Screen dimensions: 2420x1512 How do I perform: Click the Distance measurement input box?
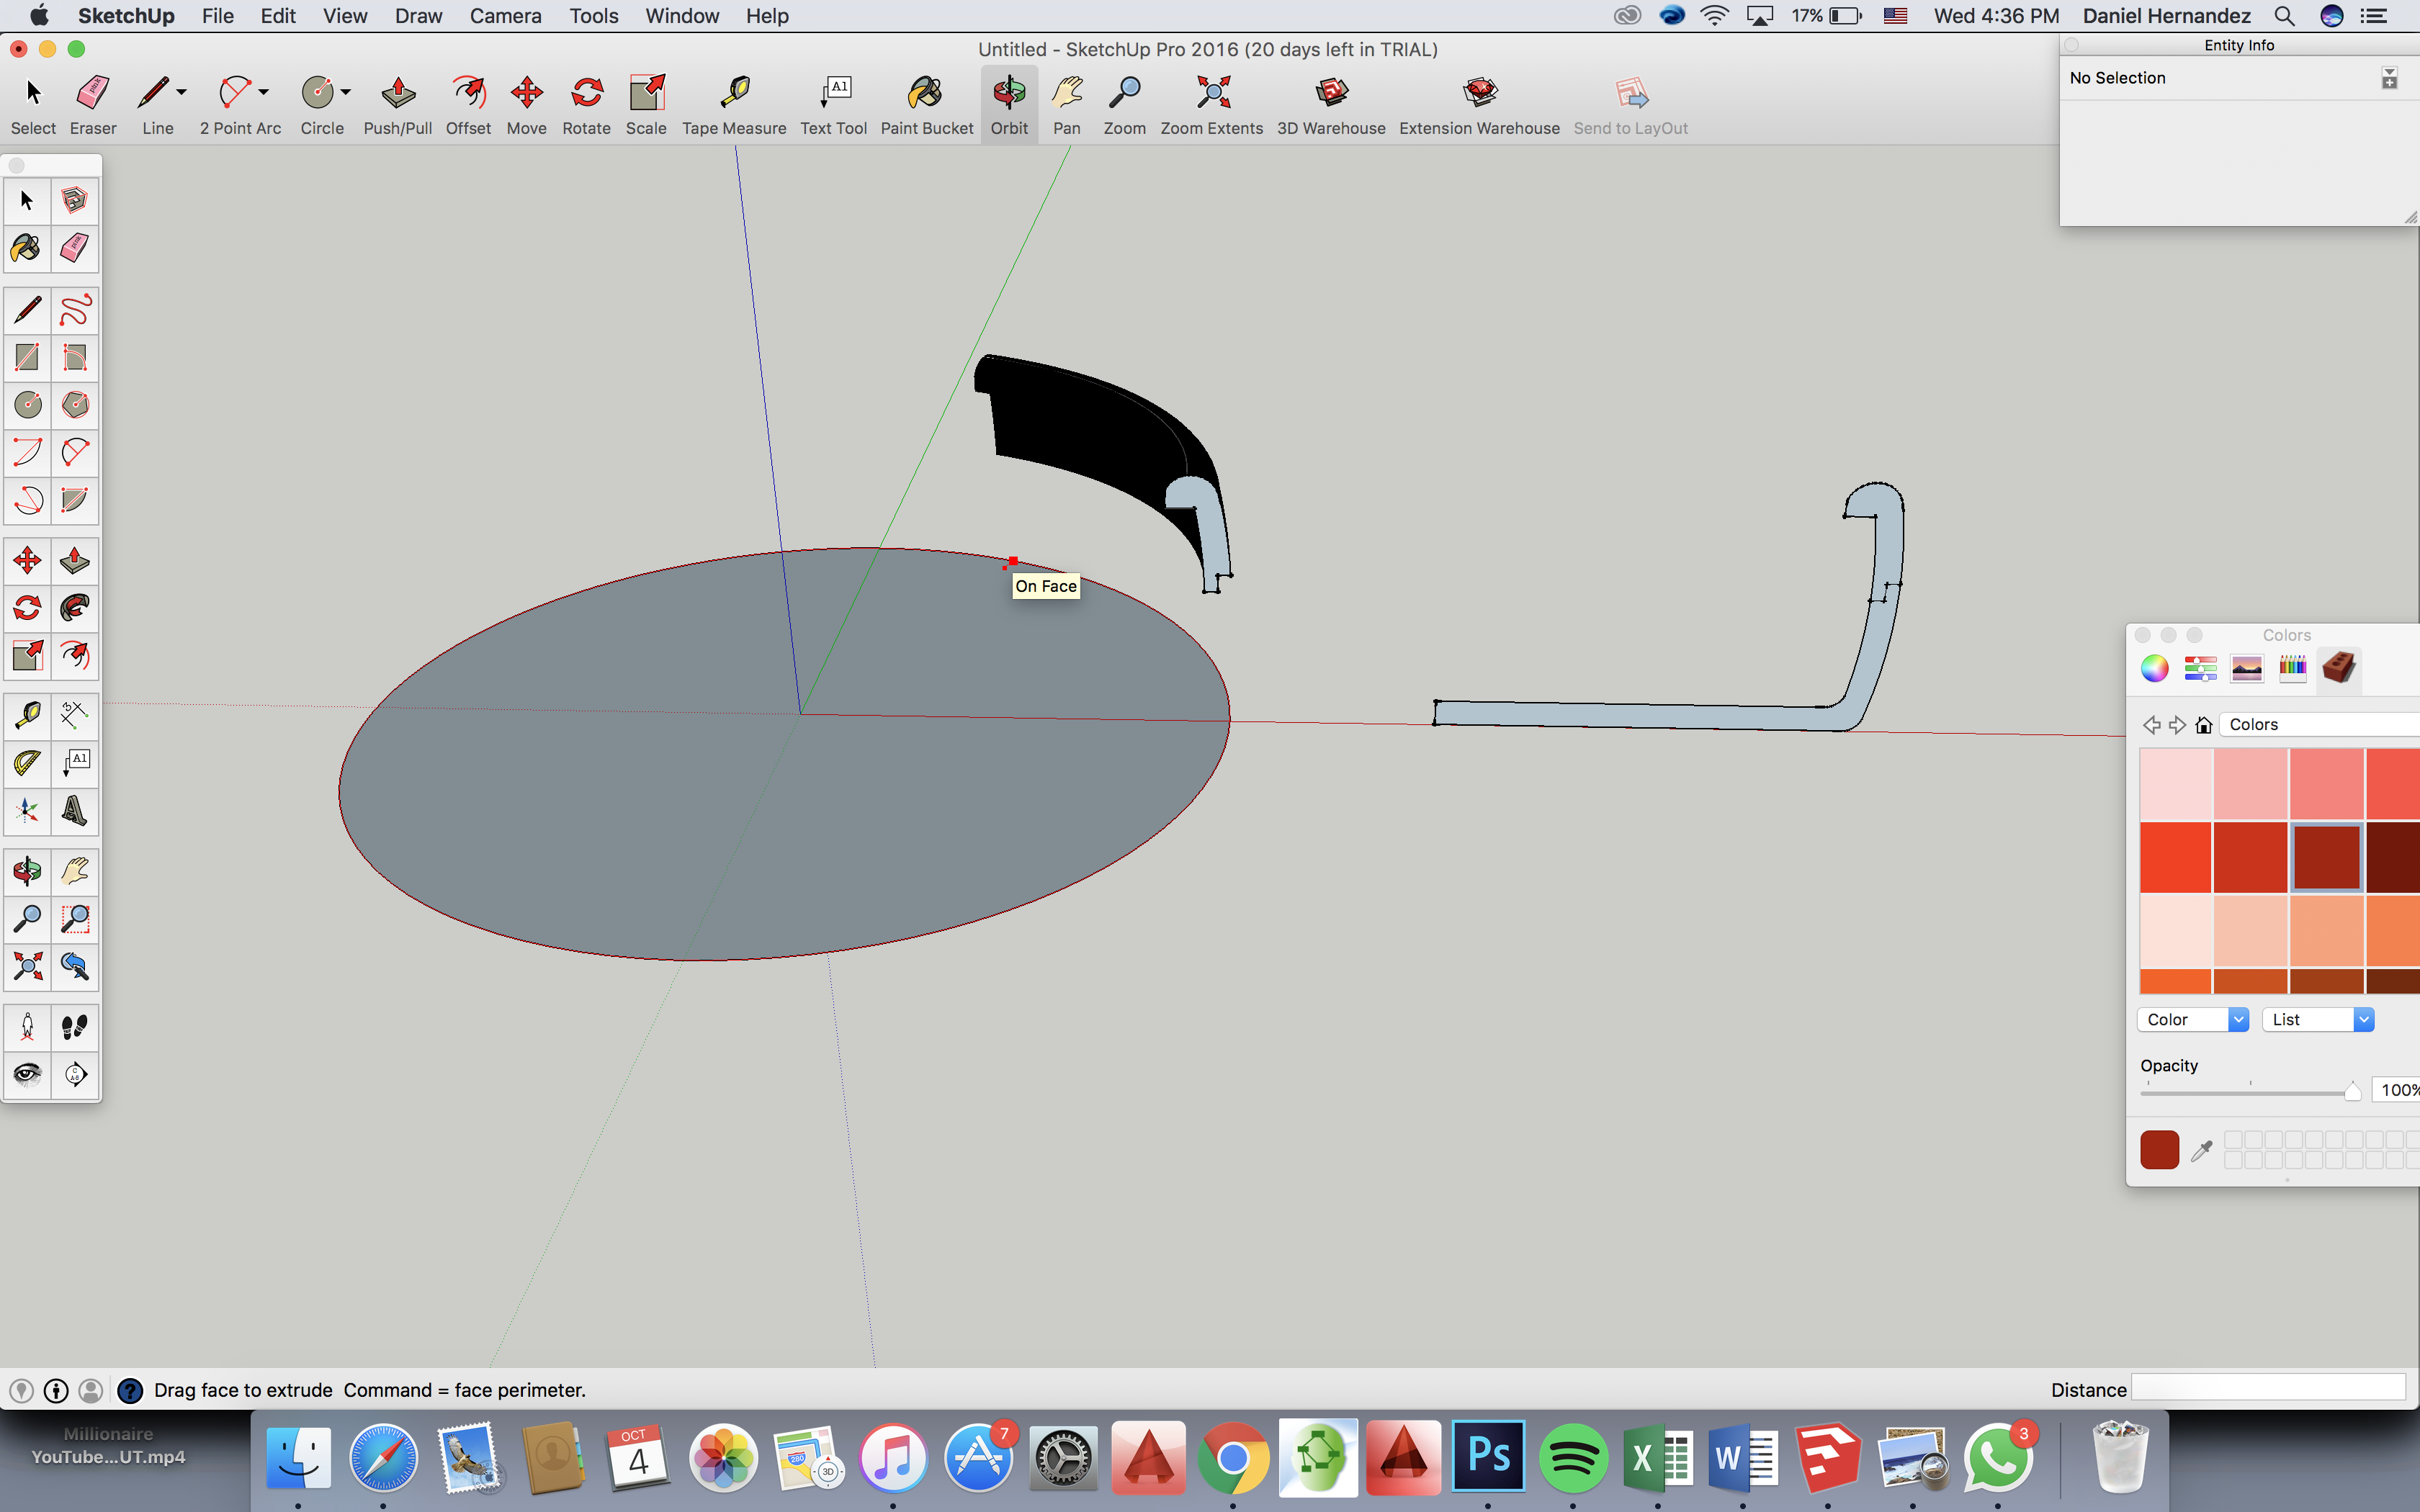click(2268, 1388)
